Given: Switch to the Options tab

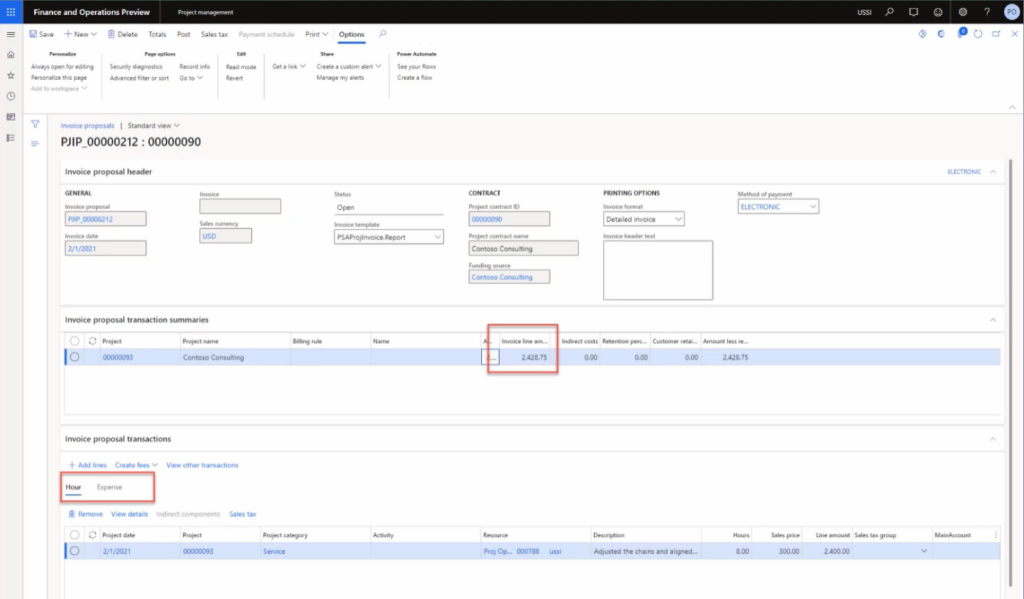Looking at the screenshot, I should coord(351,34).
